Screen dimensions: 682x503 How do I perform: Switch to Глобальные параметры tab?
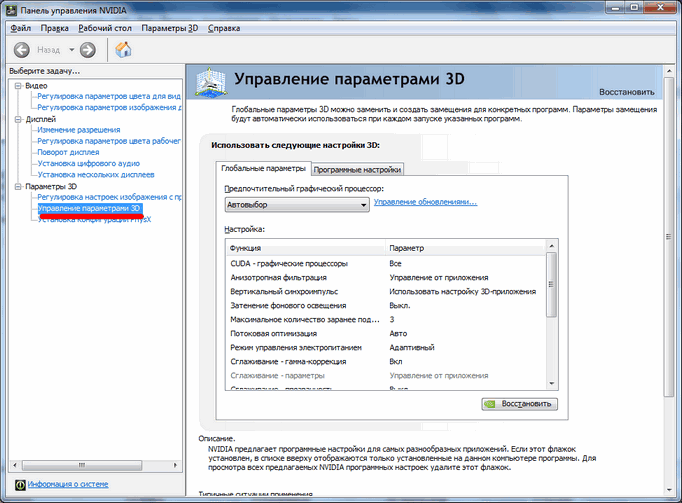pos(263,168)
